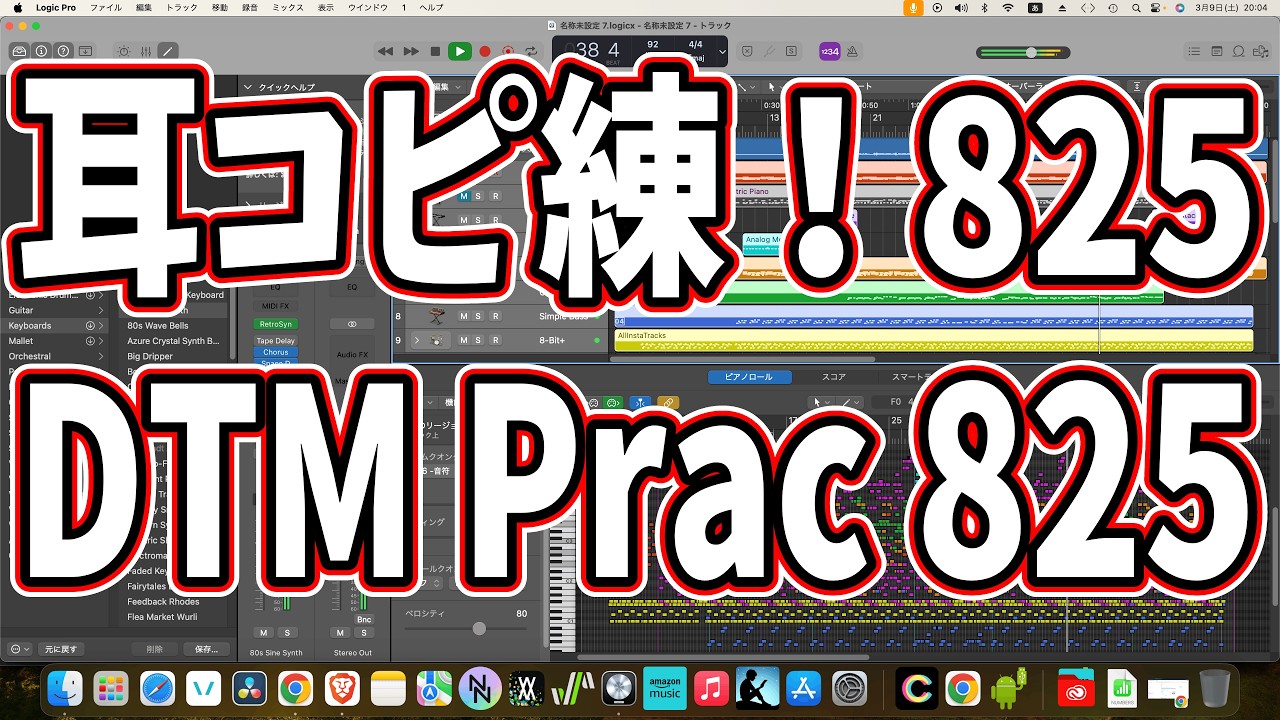Open the library gear action menu dropdown
Image resolution: width=1280 pixels, height=720 pixels.
click(19, 649)
